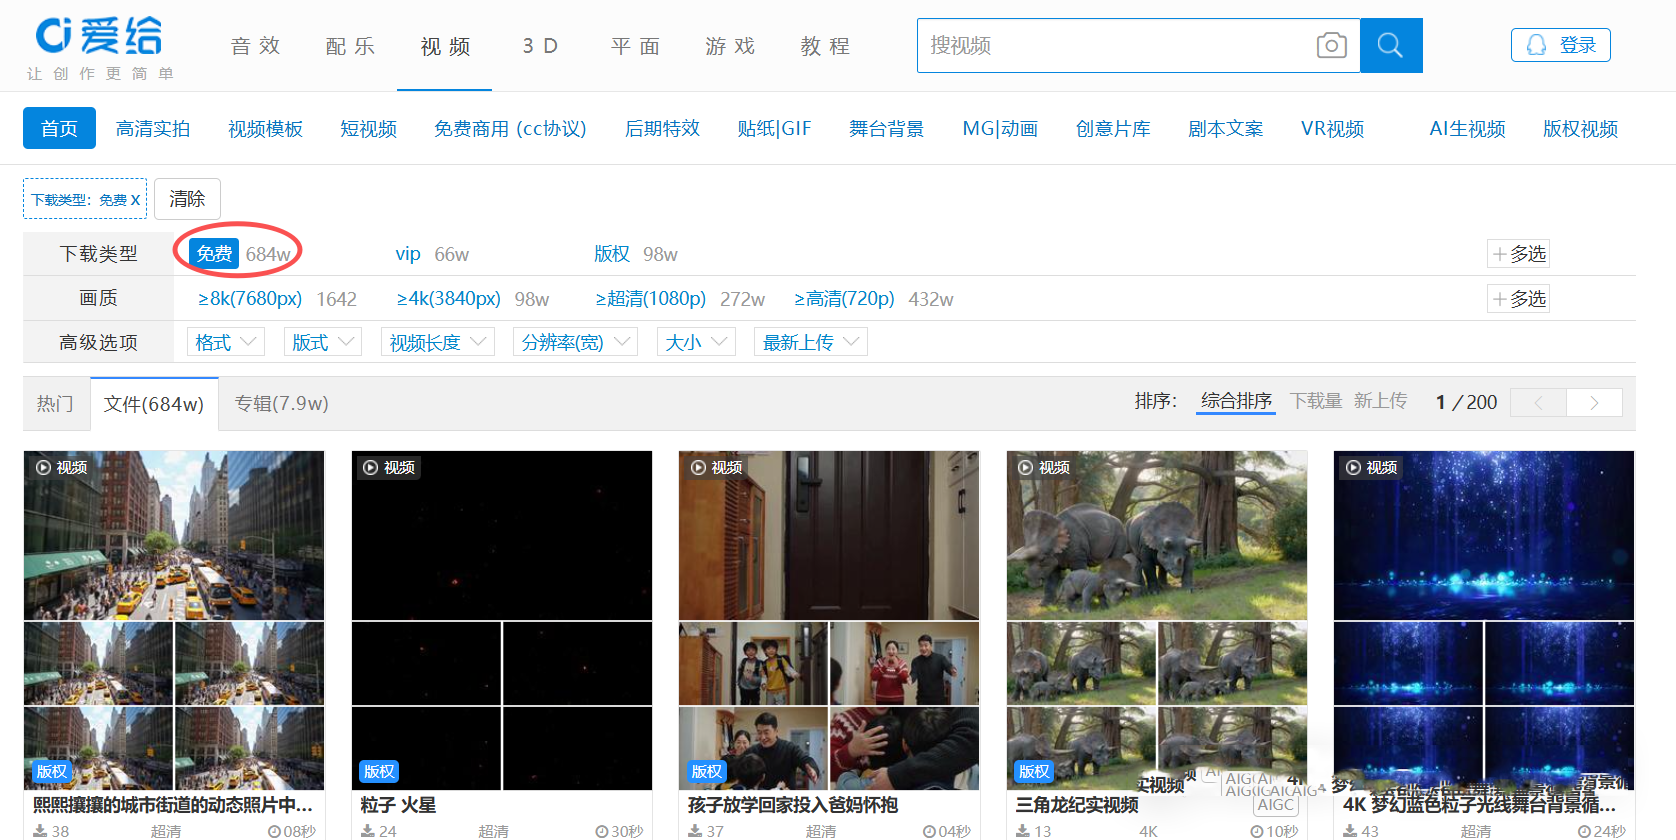Switch to the 专辑(7.9w) tab
1676x840 pixels.
(x=281, y=403)
